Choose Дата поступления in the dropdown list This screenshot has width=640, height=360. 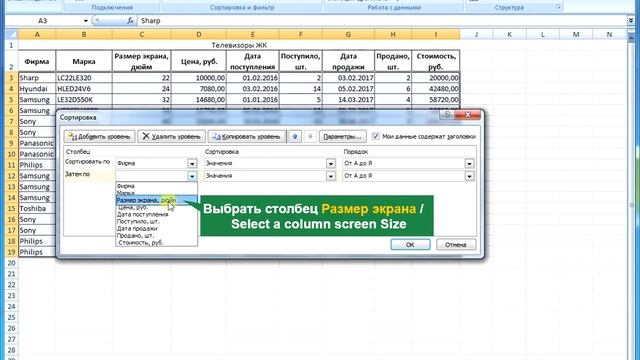(156, 214)
